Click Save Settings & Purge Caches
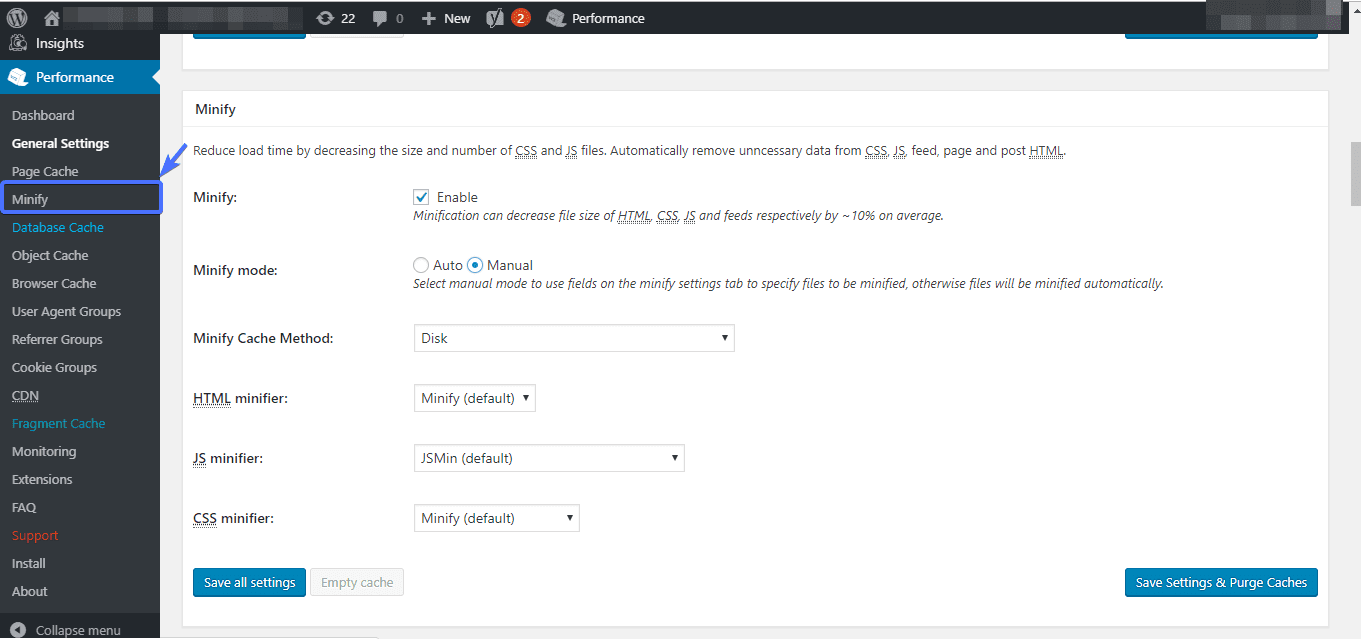Image resolution: width=1361 pixels, height=639 pixels. [x=1221, y=582]
